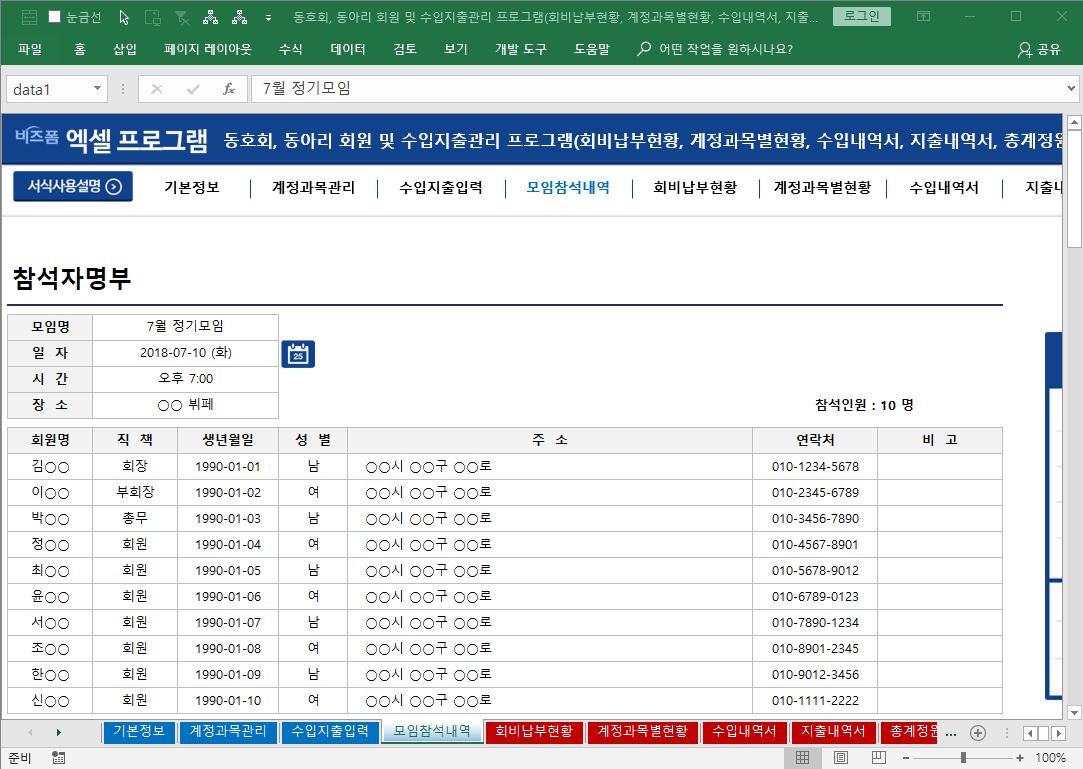The image size is (1083, 769).
Task: Open the Name Box dropdown for data1
Action: [x=98, y=89]
